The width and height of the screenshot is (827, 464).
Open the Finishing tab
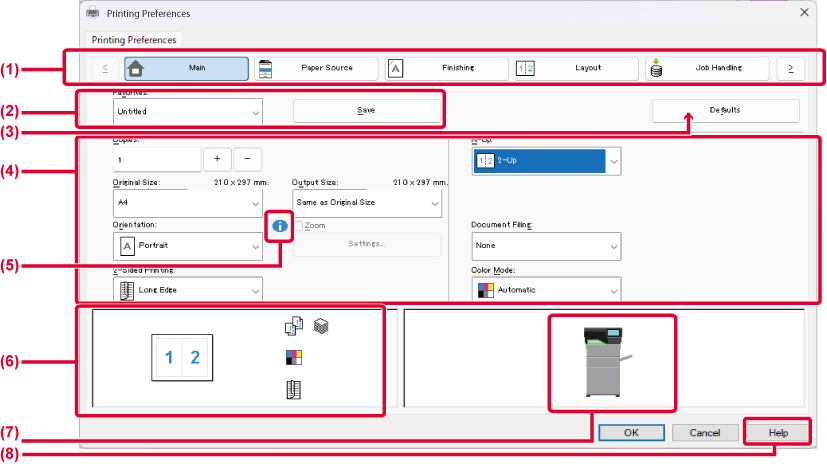point(446,68)
